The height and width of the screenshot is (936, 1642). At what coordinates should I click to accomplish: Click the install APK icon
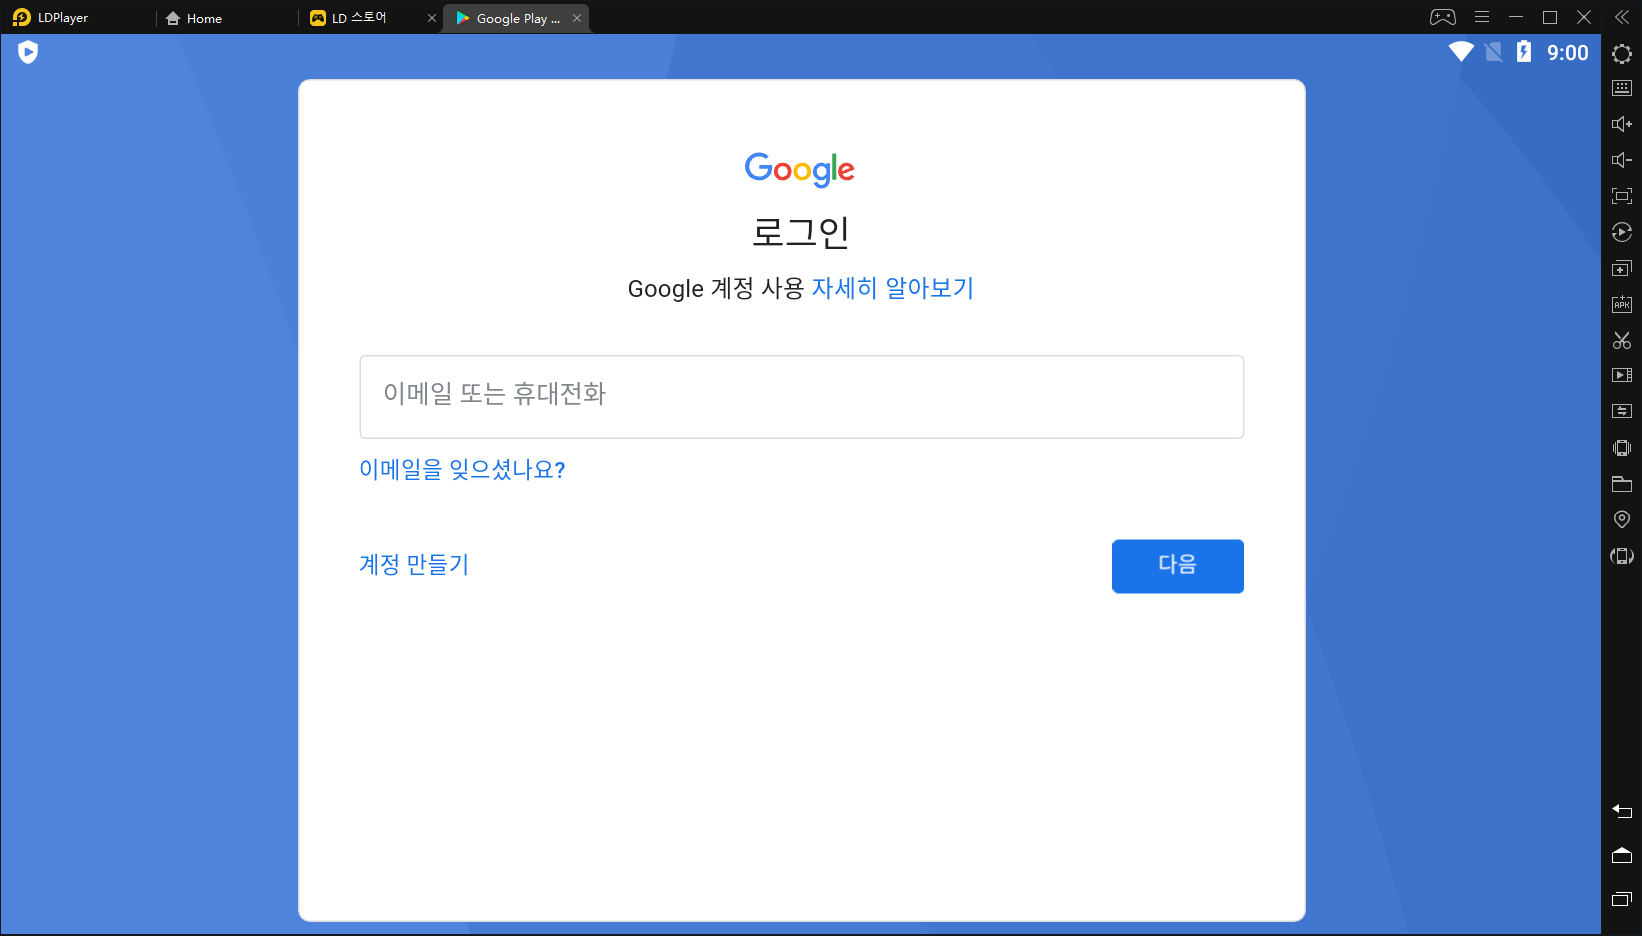coord(1622,304)
